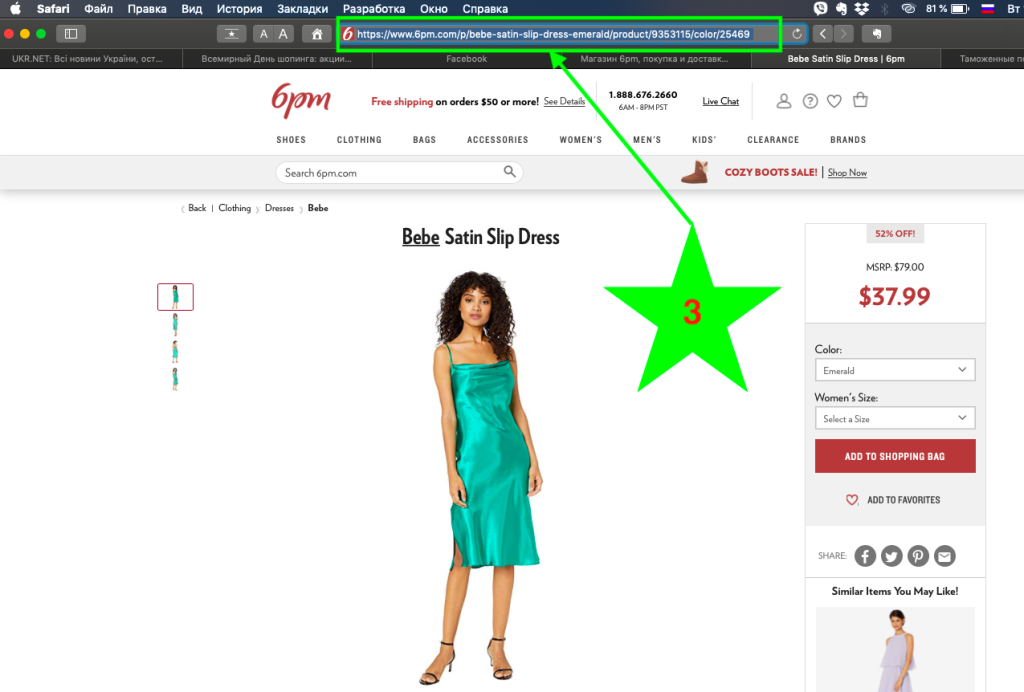Viewport: 1024px width, 692px height.
Task: Switch to the Facebook browser tab
Action: point(466,59)
